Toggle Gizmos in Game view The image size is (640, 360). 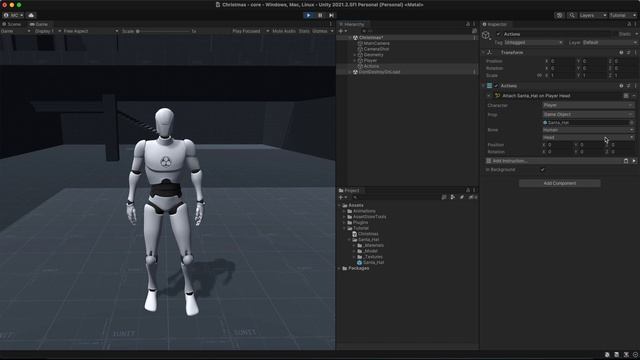point(320,31)
